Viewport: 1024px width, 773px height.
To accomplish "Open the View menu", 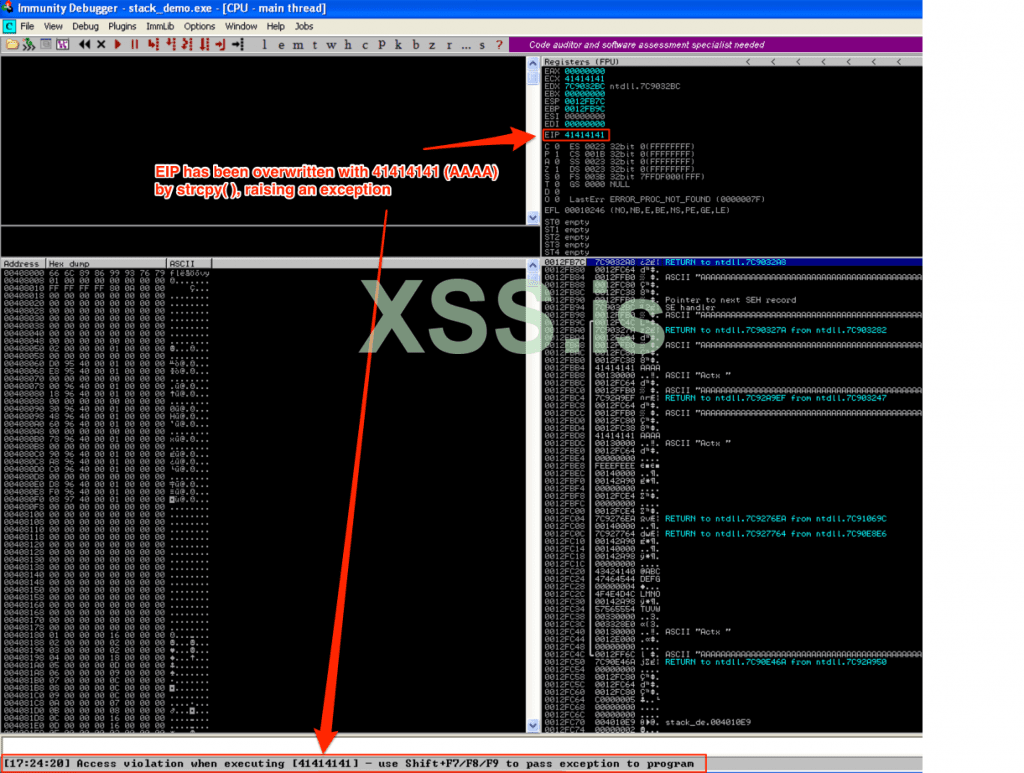I will 53,26.
